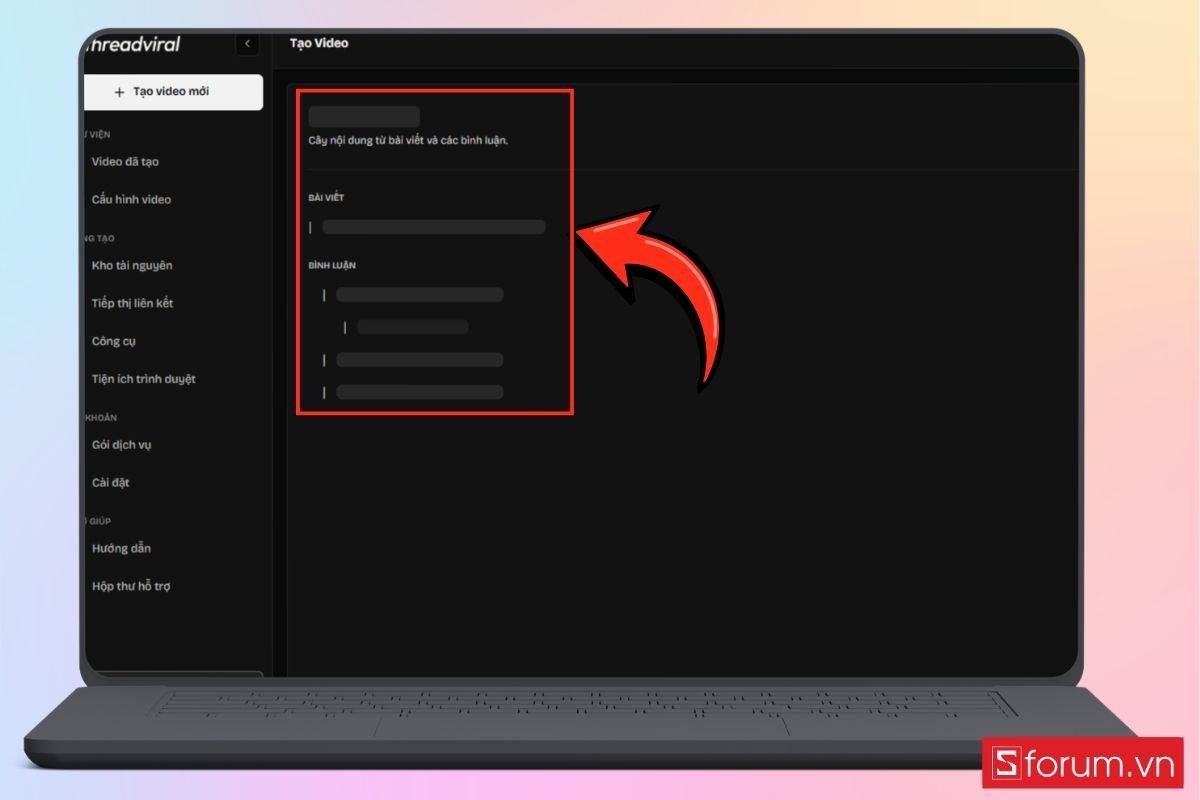
Task: Click the threadviral logo
Action: tap(133, 44)
